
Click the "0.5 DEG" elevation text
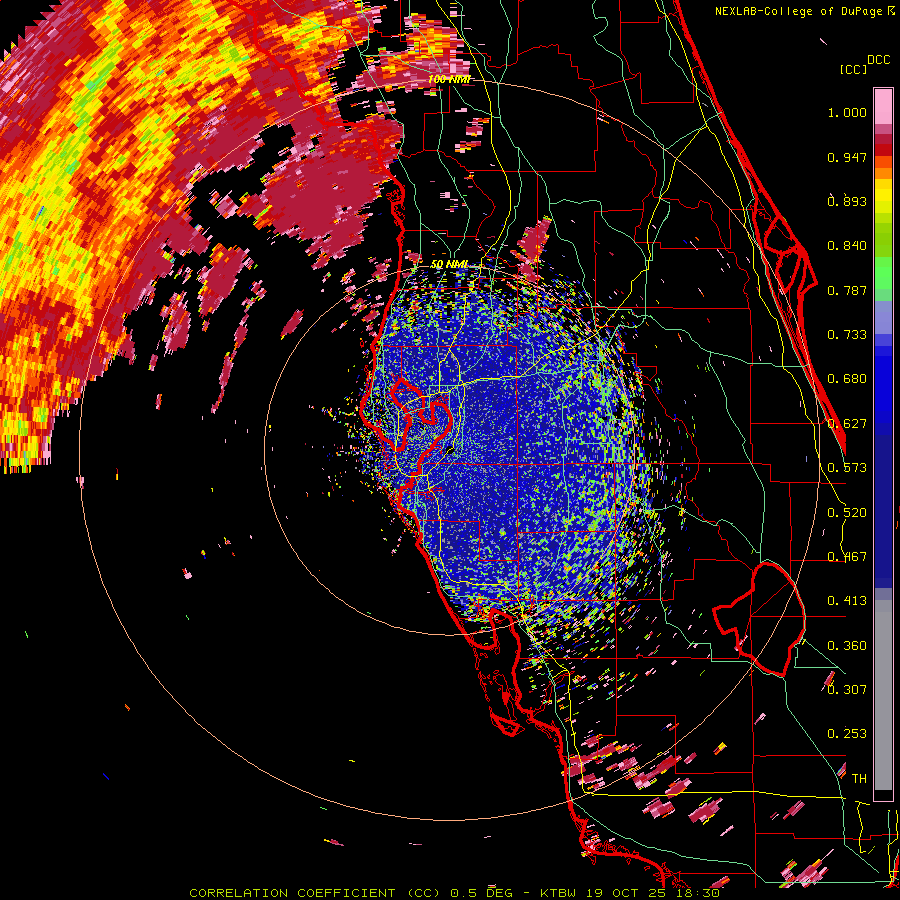481,893
